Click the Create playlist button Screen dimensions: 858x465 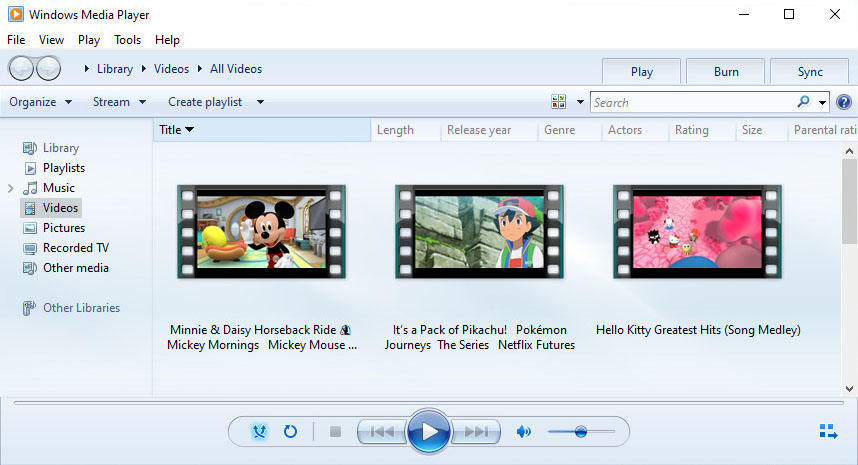tap(205, 102)
